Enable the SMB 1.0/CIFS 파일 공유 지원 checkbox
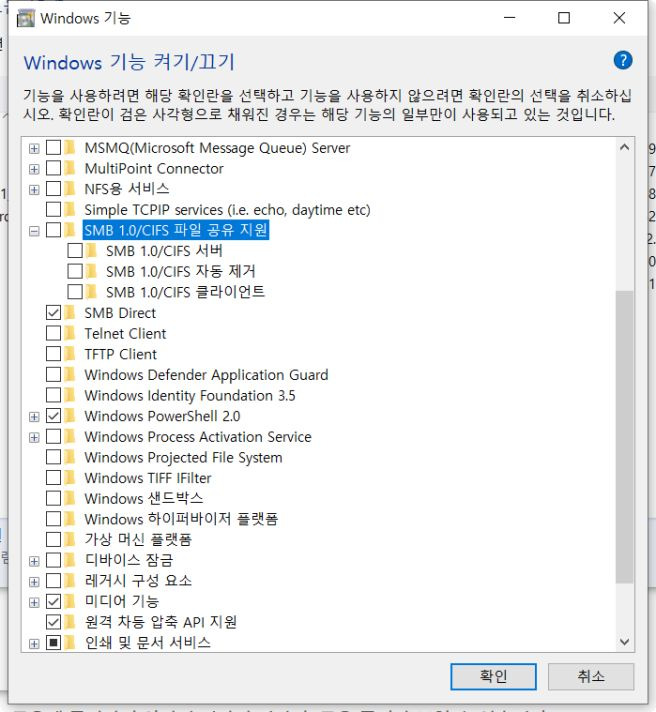 53,230
